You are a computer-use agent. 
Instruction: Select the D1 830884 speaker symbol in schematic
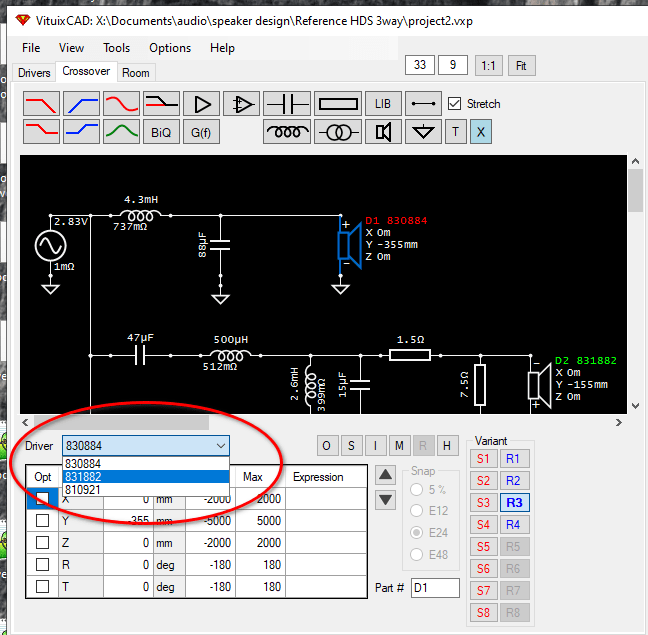pos(350,245)
